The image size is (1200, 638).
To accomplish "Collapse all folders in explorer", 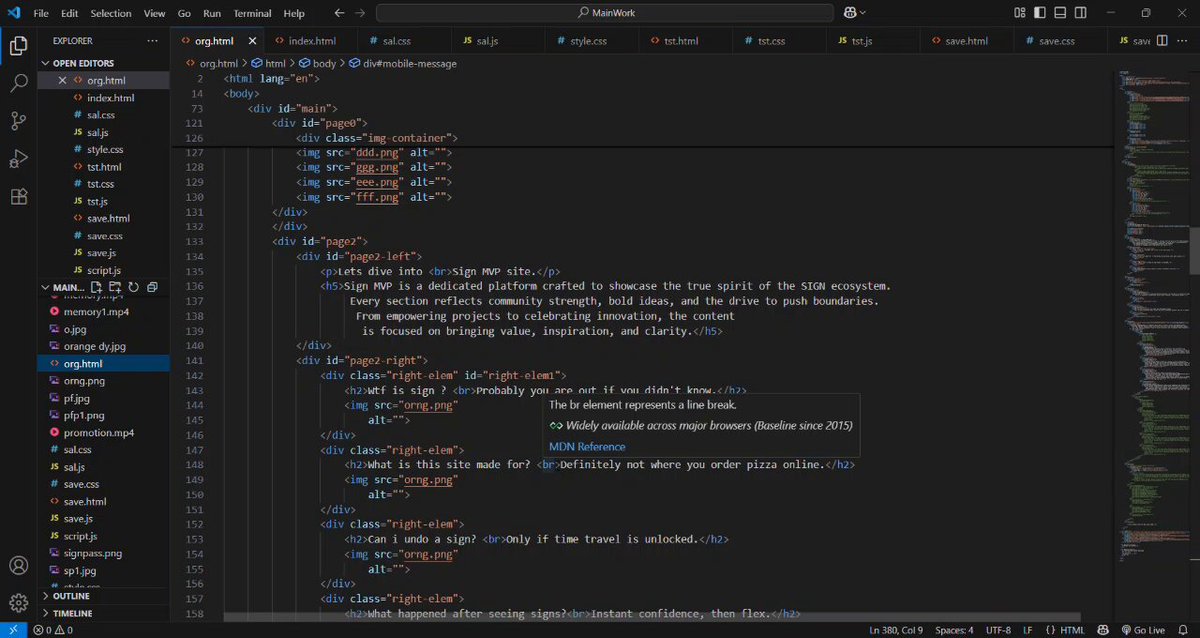I will tap(152, 287).
